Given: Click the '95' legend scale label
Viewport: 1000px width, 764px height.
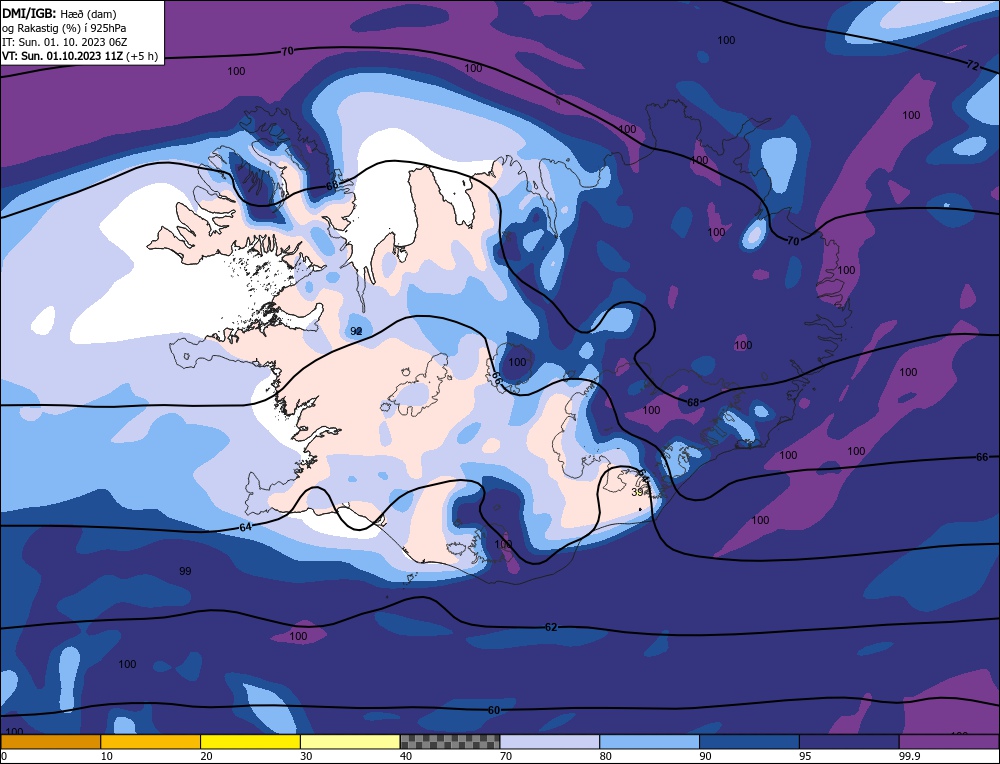Looking at the screenshot, I should [x=805, y=756].
